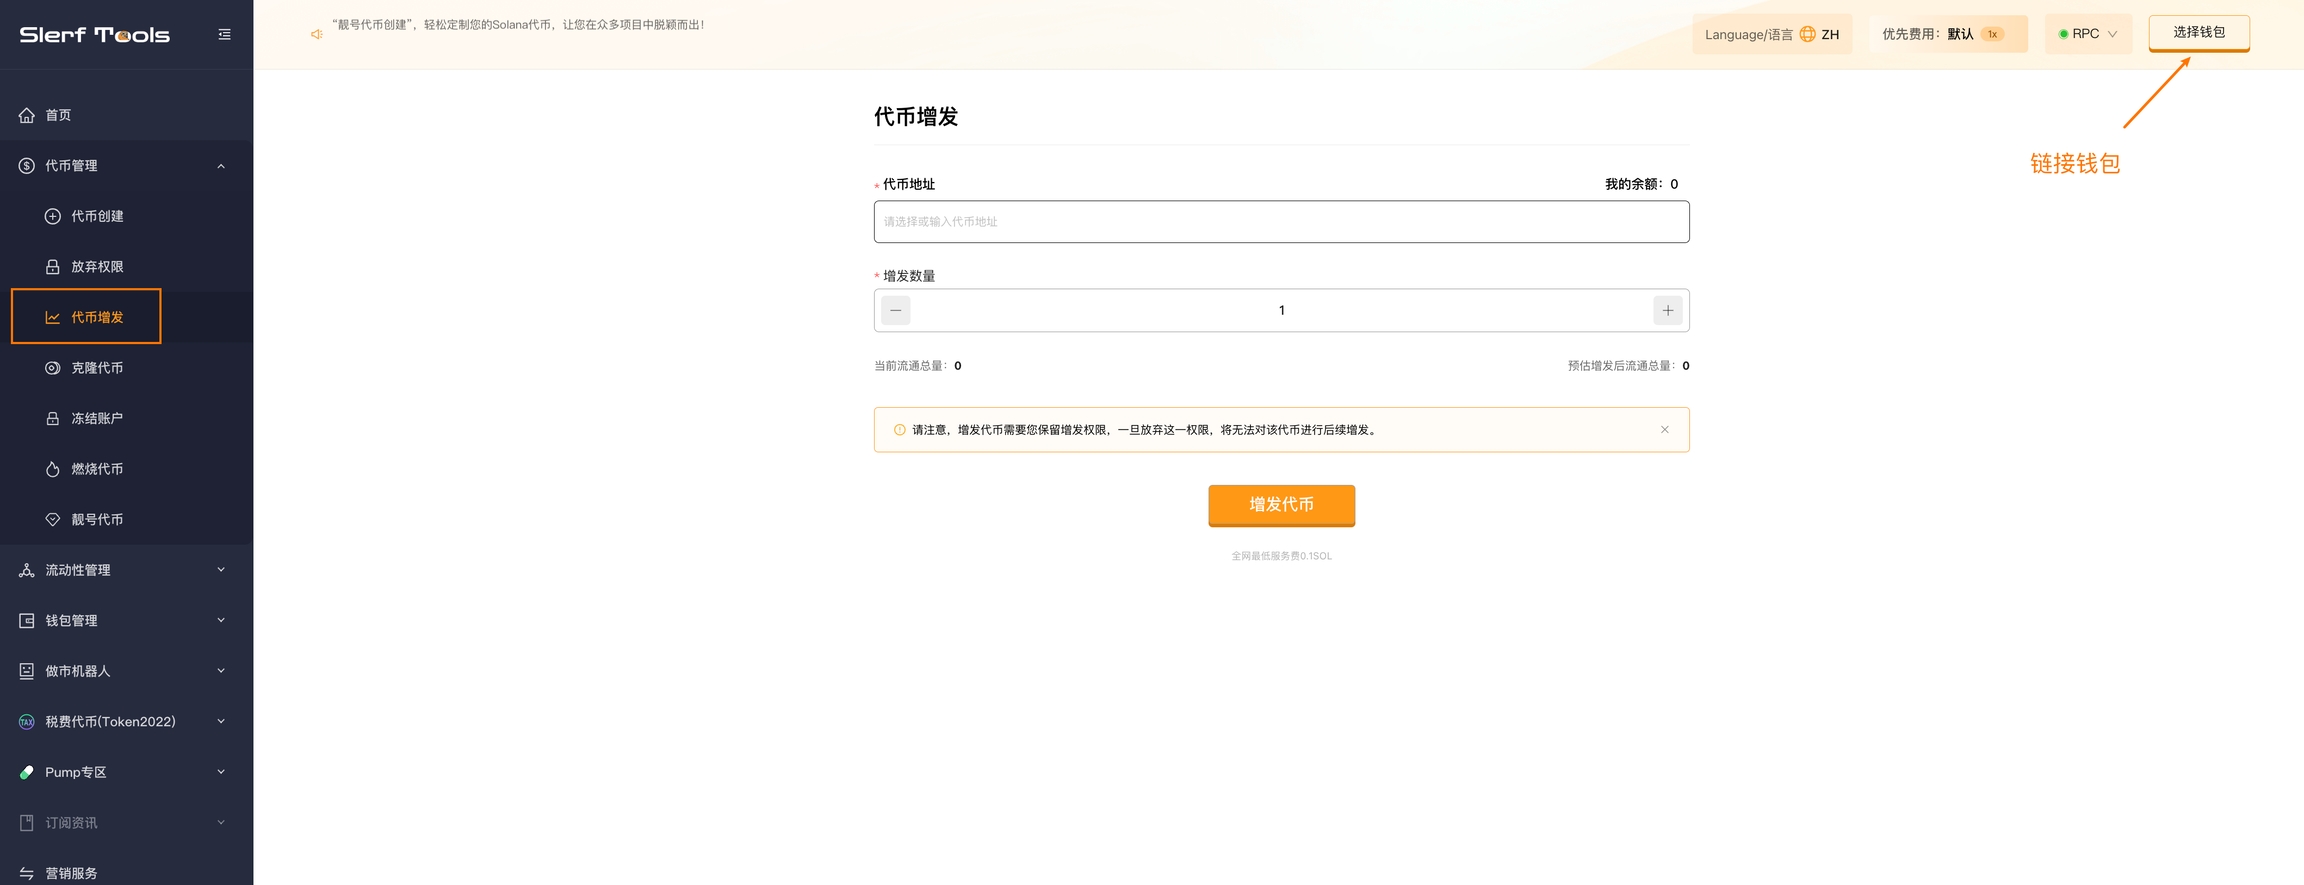The height and width of the screenshot is (885, 2304).
Task: Click the 选择钱包 connect wallet button
Action: coord(2198,33)
